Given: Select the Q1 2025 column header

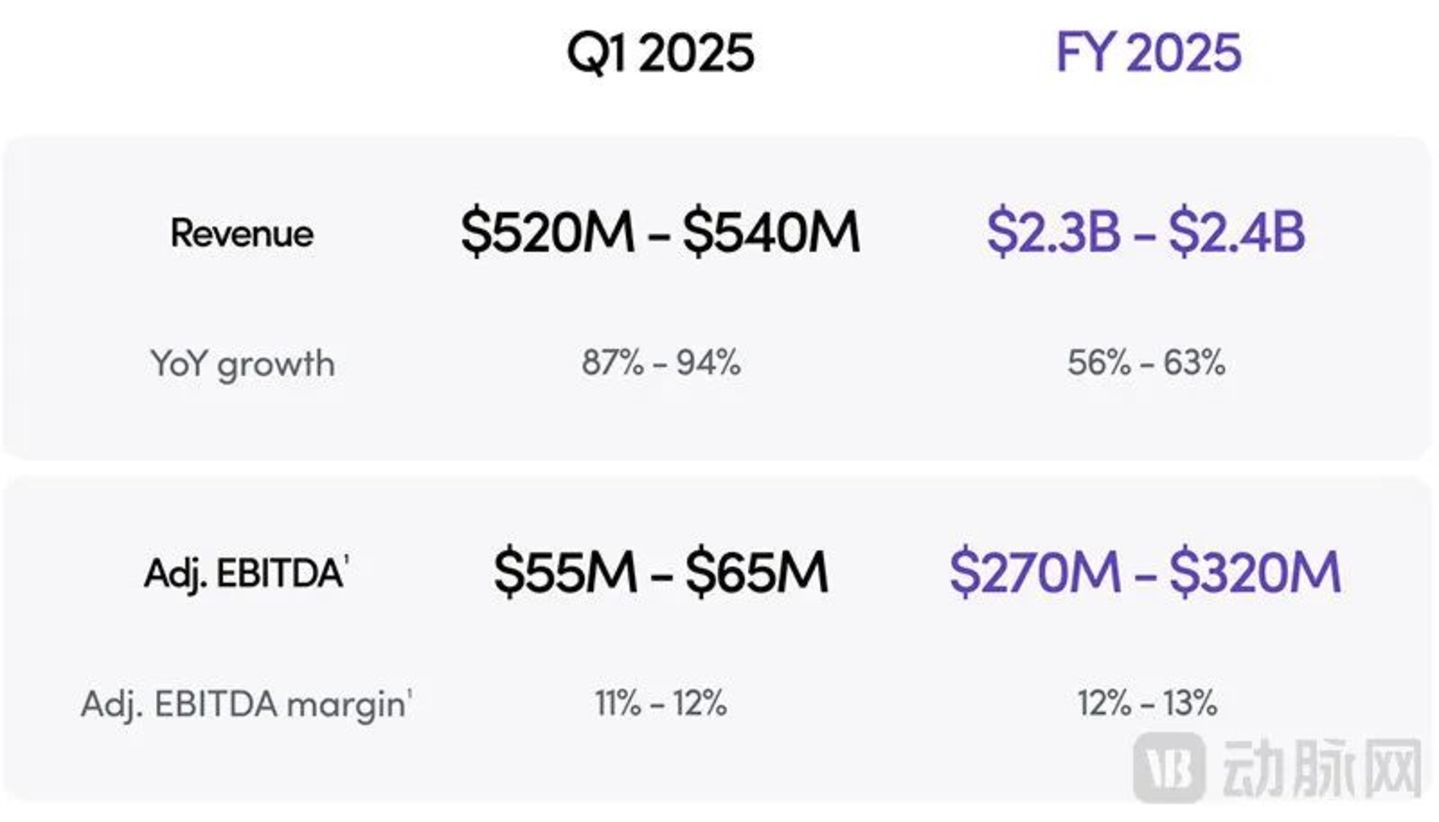Looking at the screenshot, I should pyautogui.click(x=660, y=52).
